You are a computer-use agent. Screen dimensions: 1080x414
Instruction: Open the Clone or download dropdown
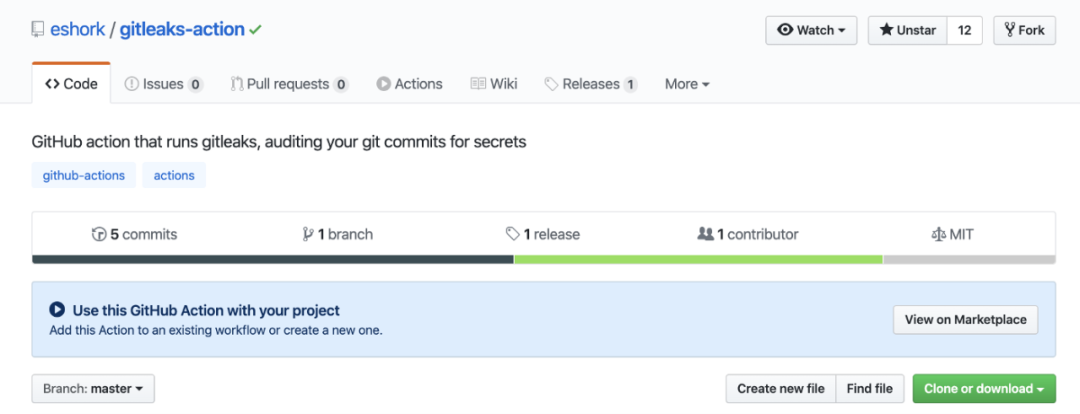pyautogui.click(x=983, y=388)
